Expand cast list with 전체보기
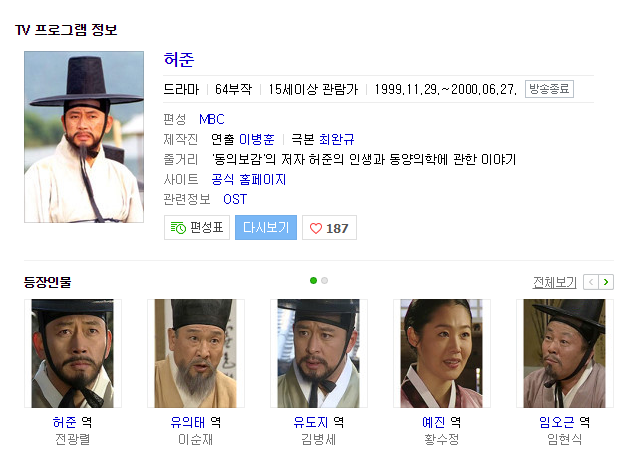Viewport: 641px width, 455px height. point(554,282)
